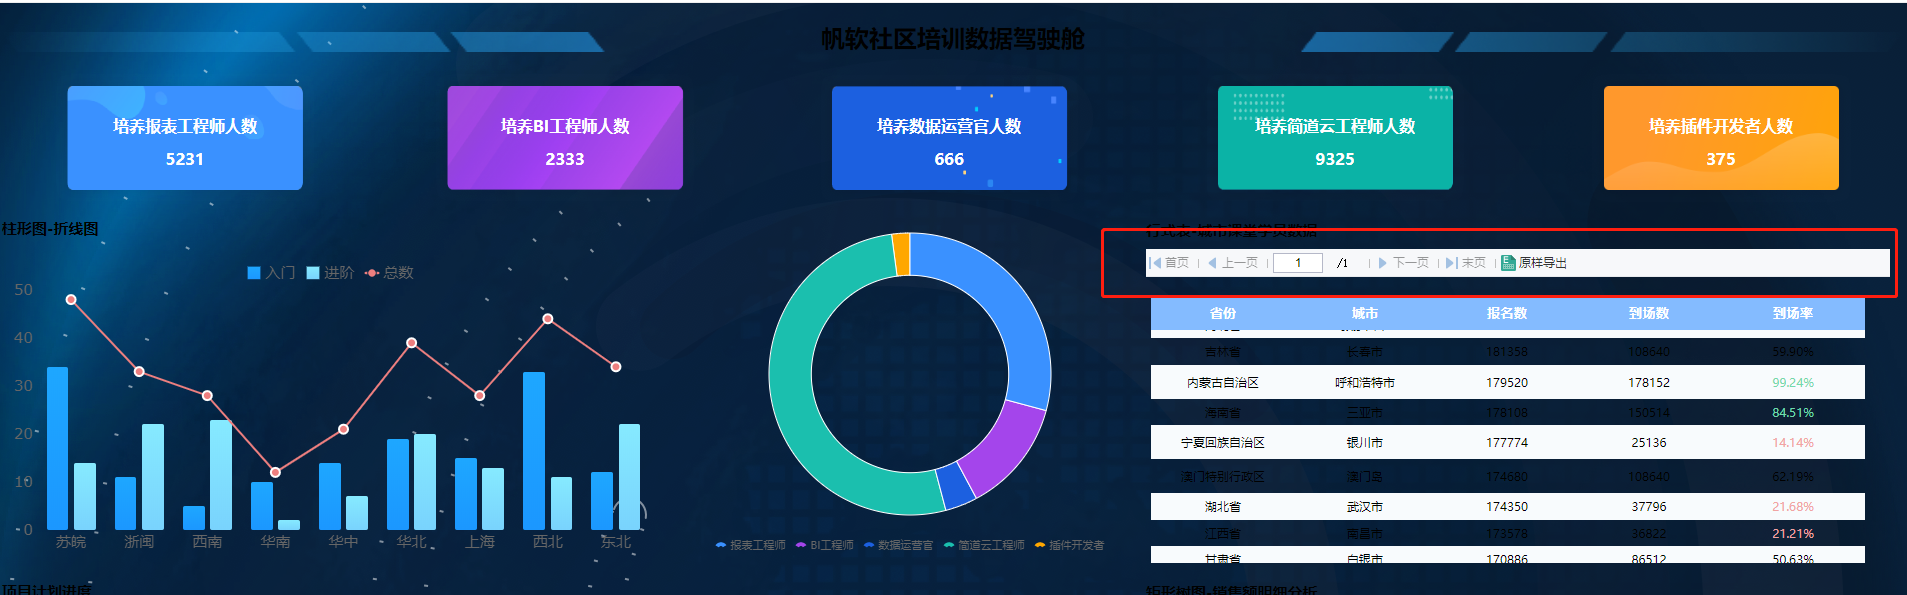The image size is (1907, 595).
Task: Toggle the 总数 line legend
Action: click(389, 272)
